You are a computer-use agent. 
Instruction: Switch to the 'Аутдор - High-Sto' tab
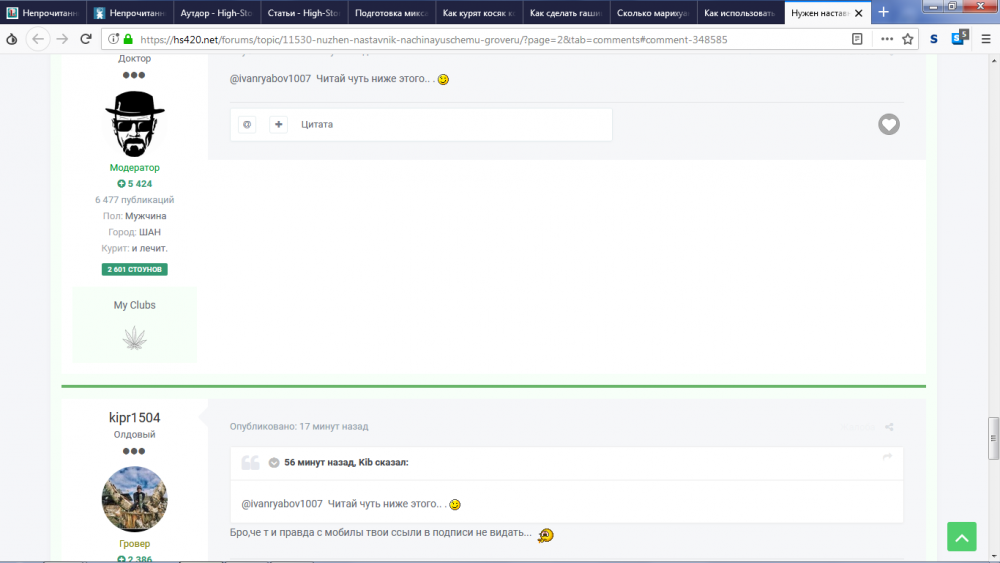[216, 13]
